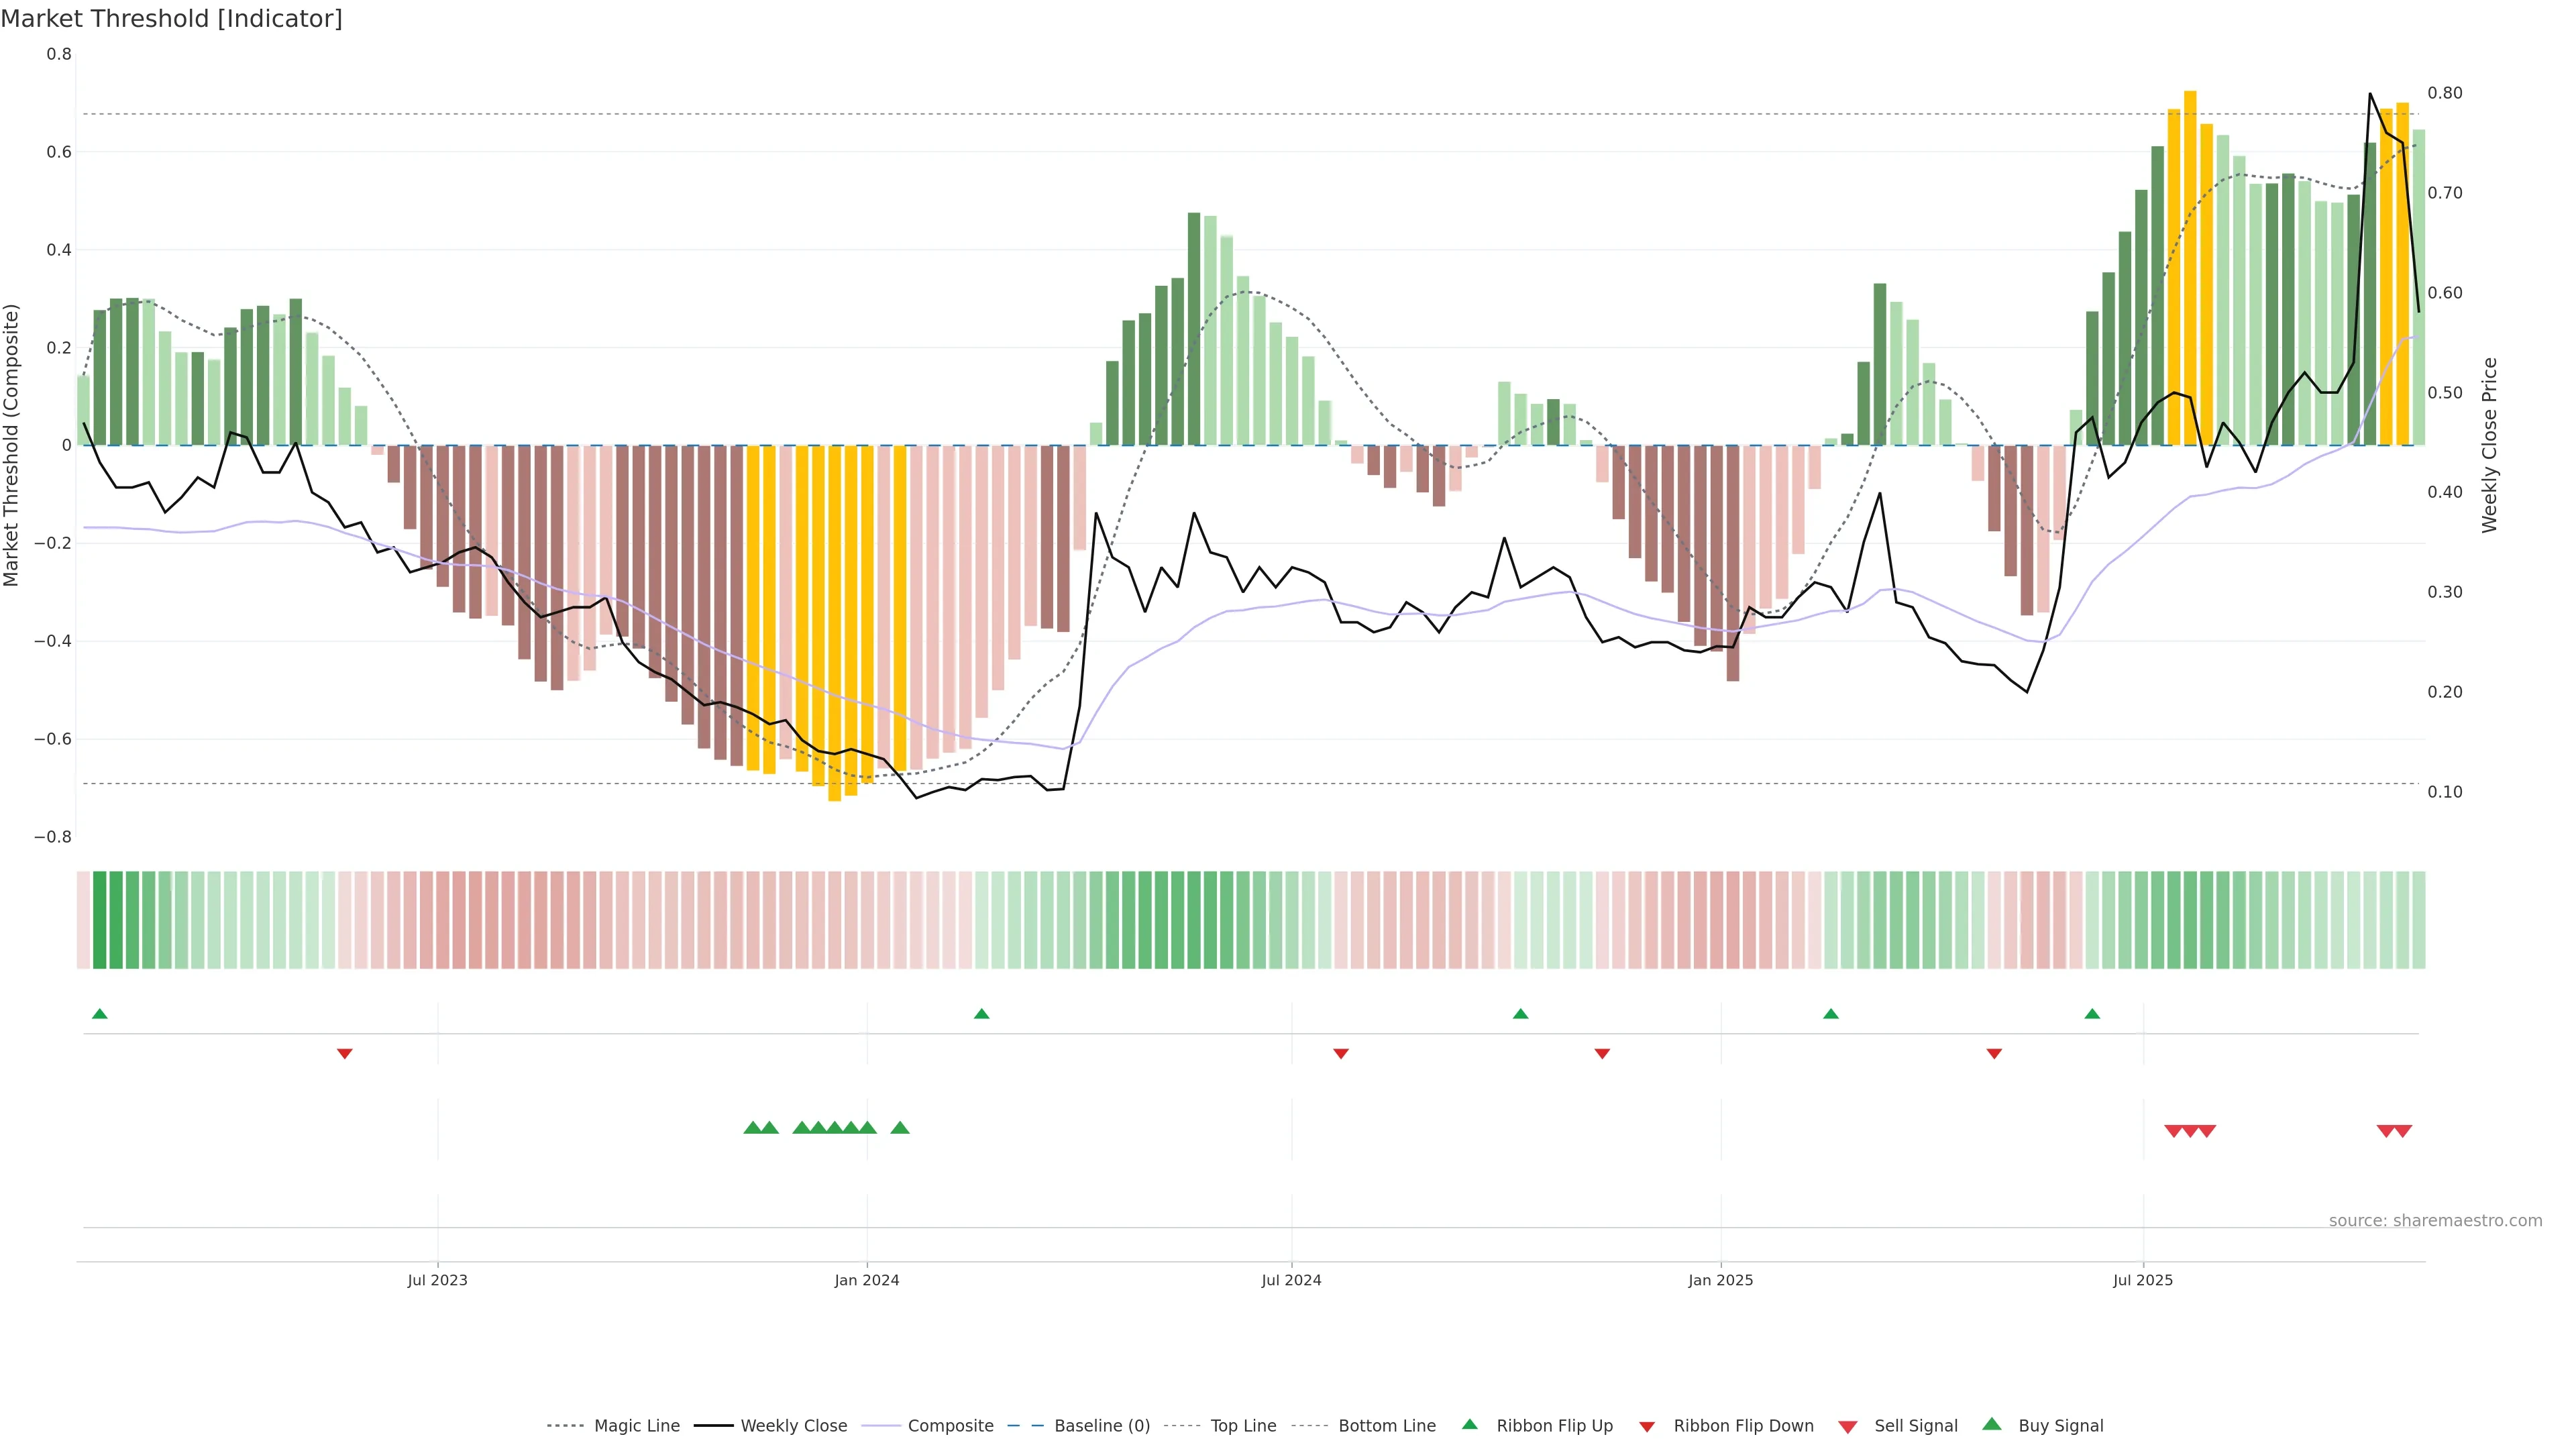The height and width of the screenshot is (1449, 2576).
Task: Click the Baseline (0) legend label
Action: (1102, 1426)
